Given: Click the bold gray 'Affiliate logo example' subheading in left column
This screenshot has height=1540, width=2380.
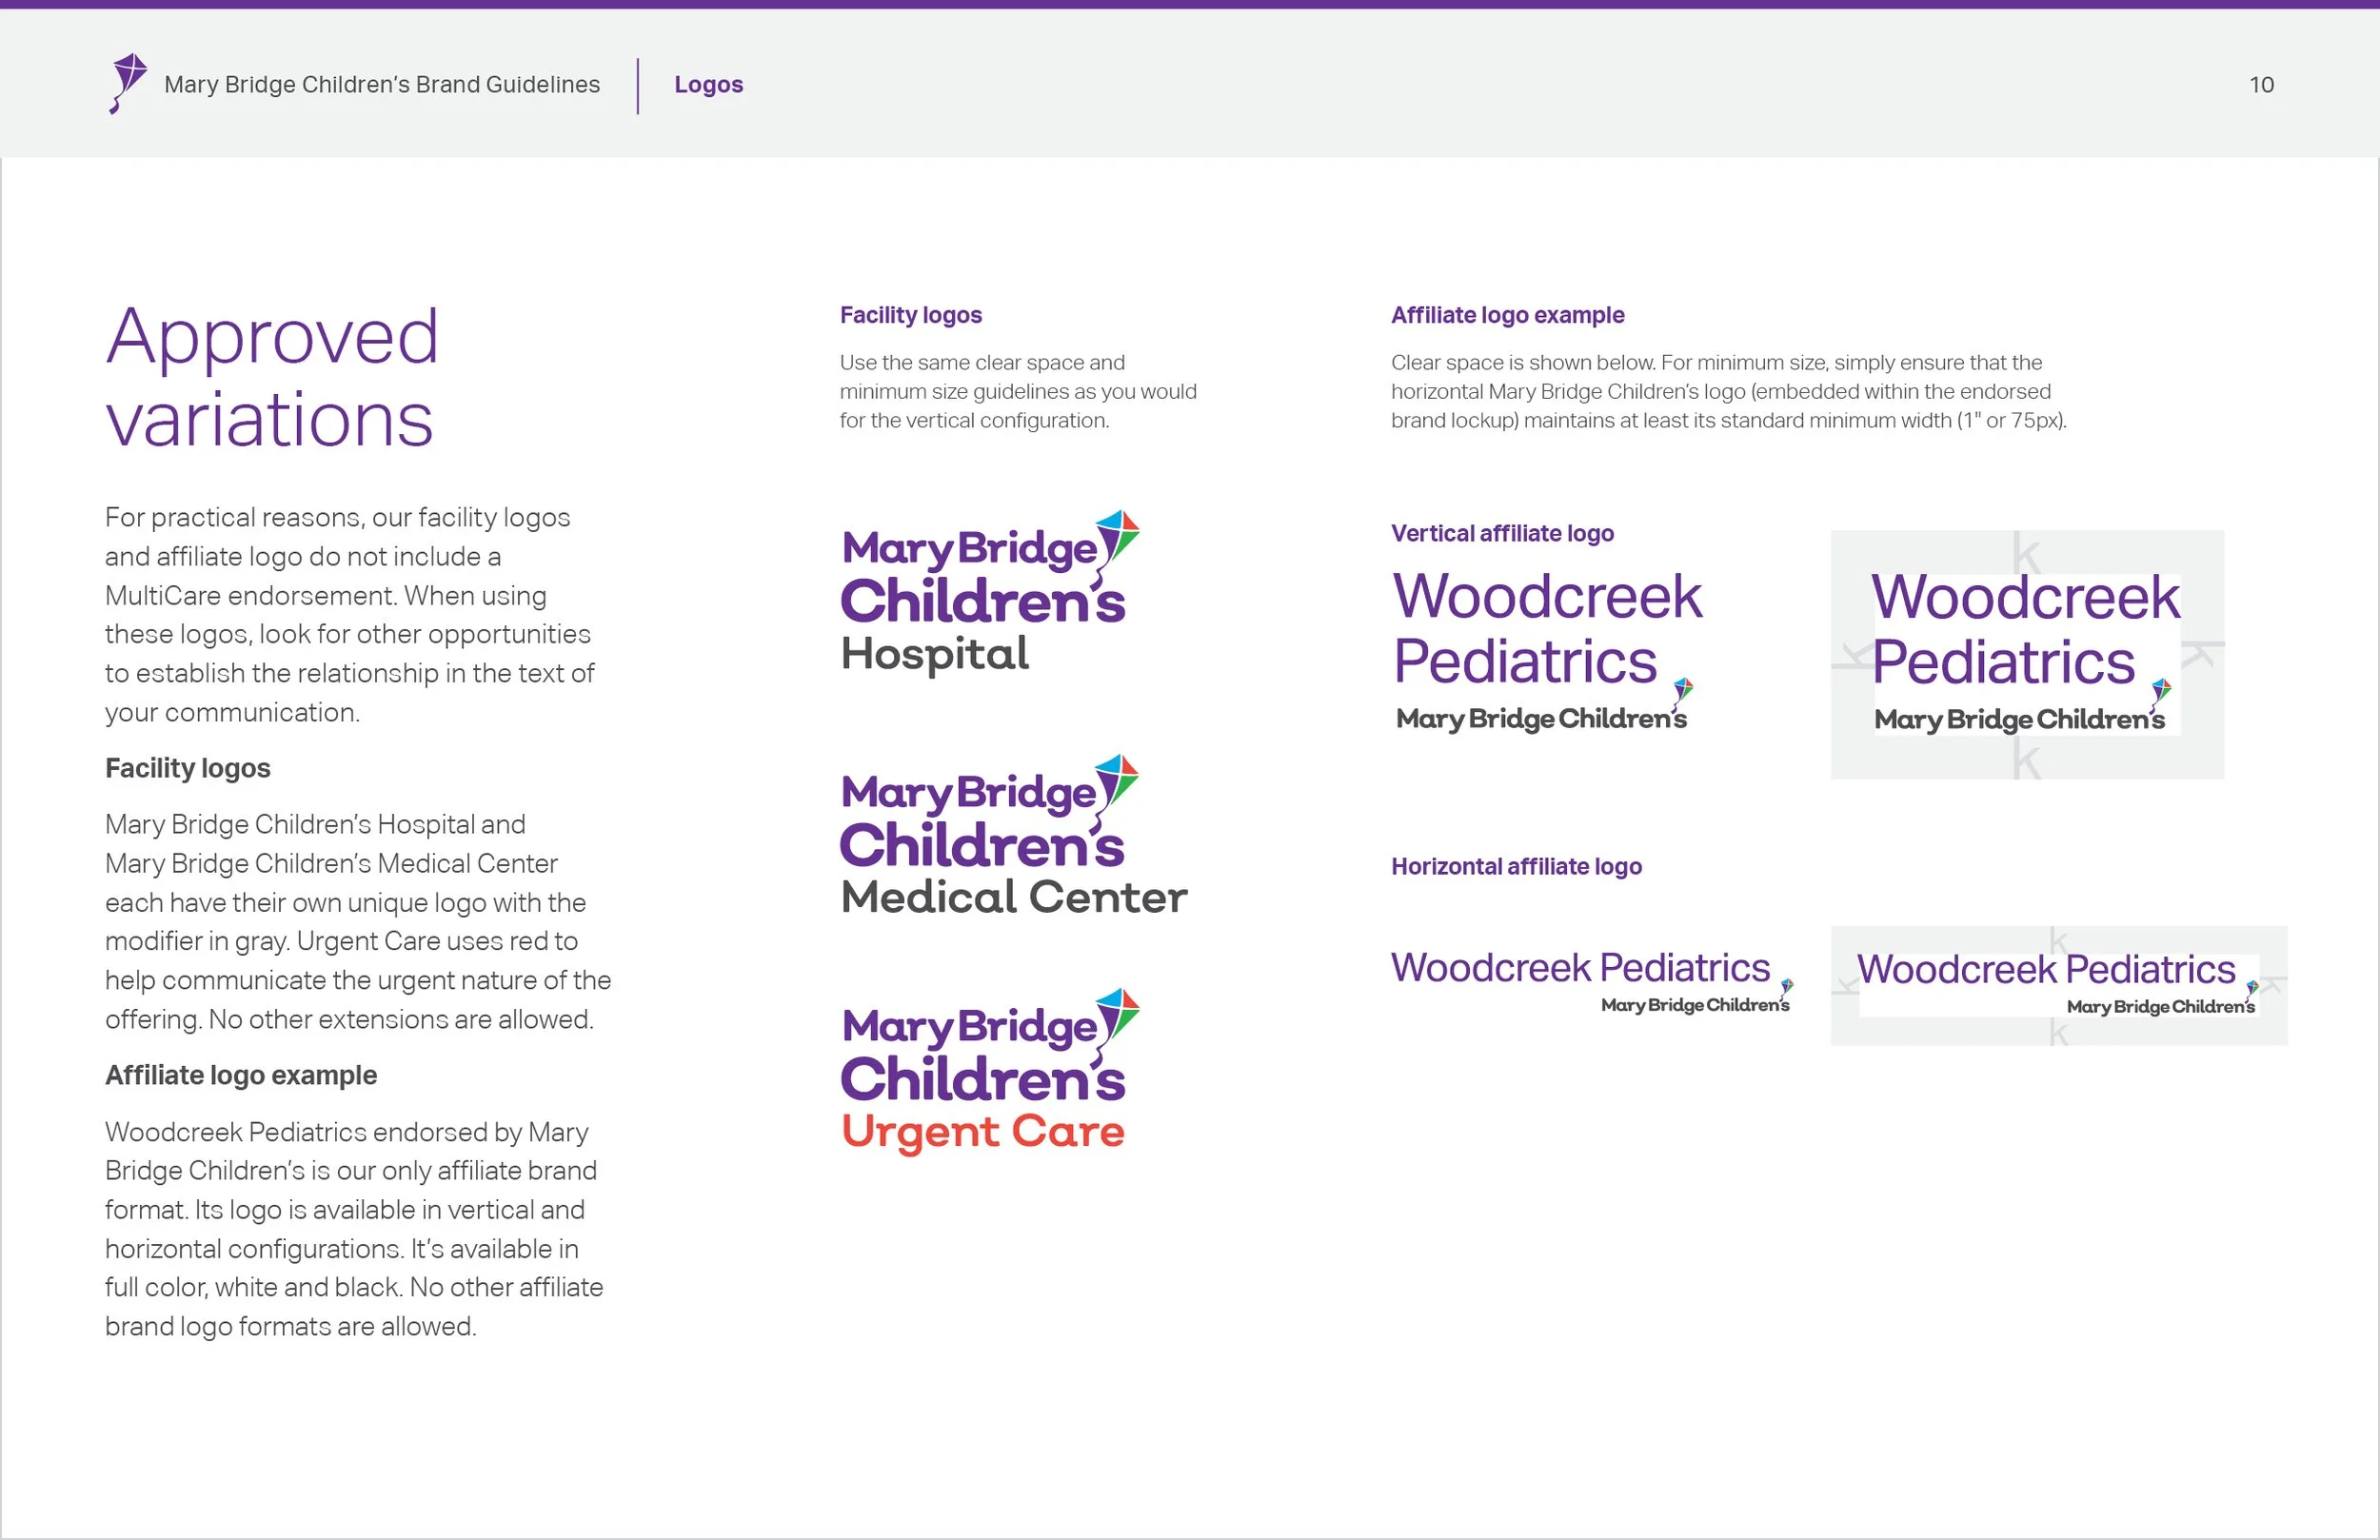Looking at the screenshot, I should 241,1075.
